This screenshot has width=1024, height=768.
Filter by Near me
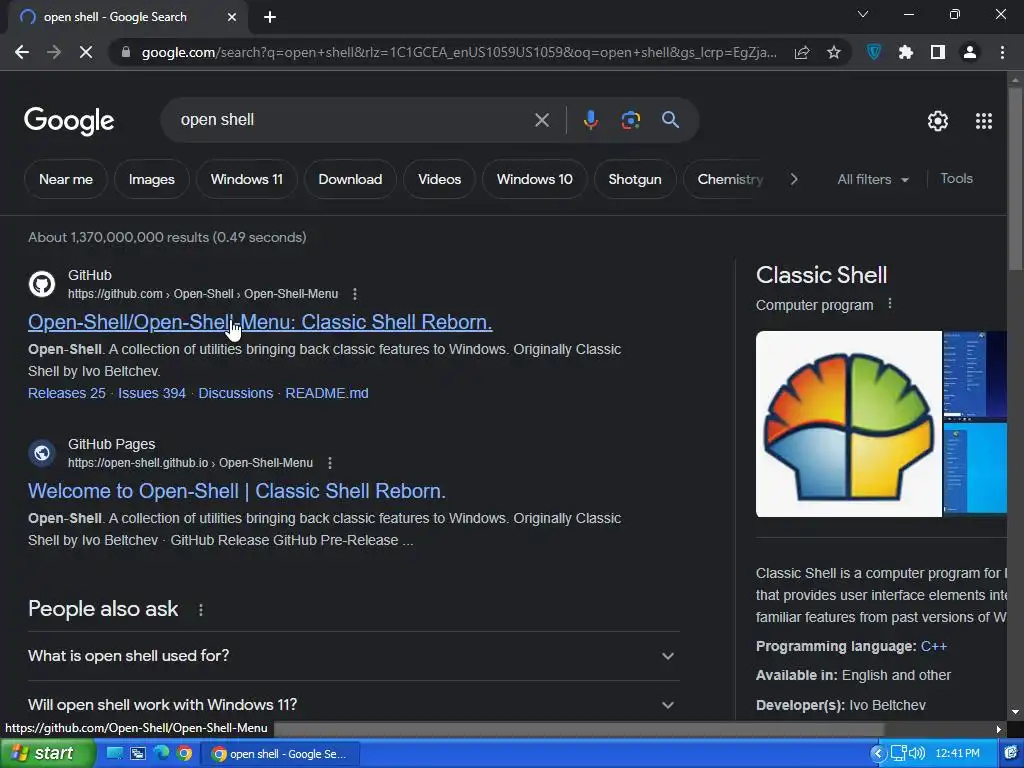65,179
